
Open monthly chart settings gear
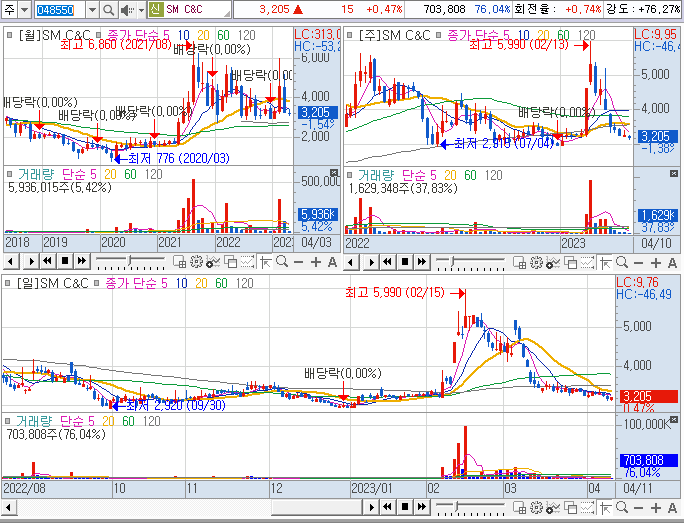tap(196, 262)
